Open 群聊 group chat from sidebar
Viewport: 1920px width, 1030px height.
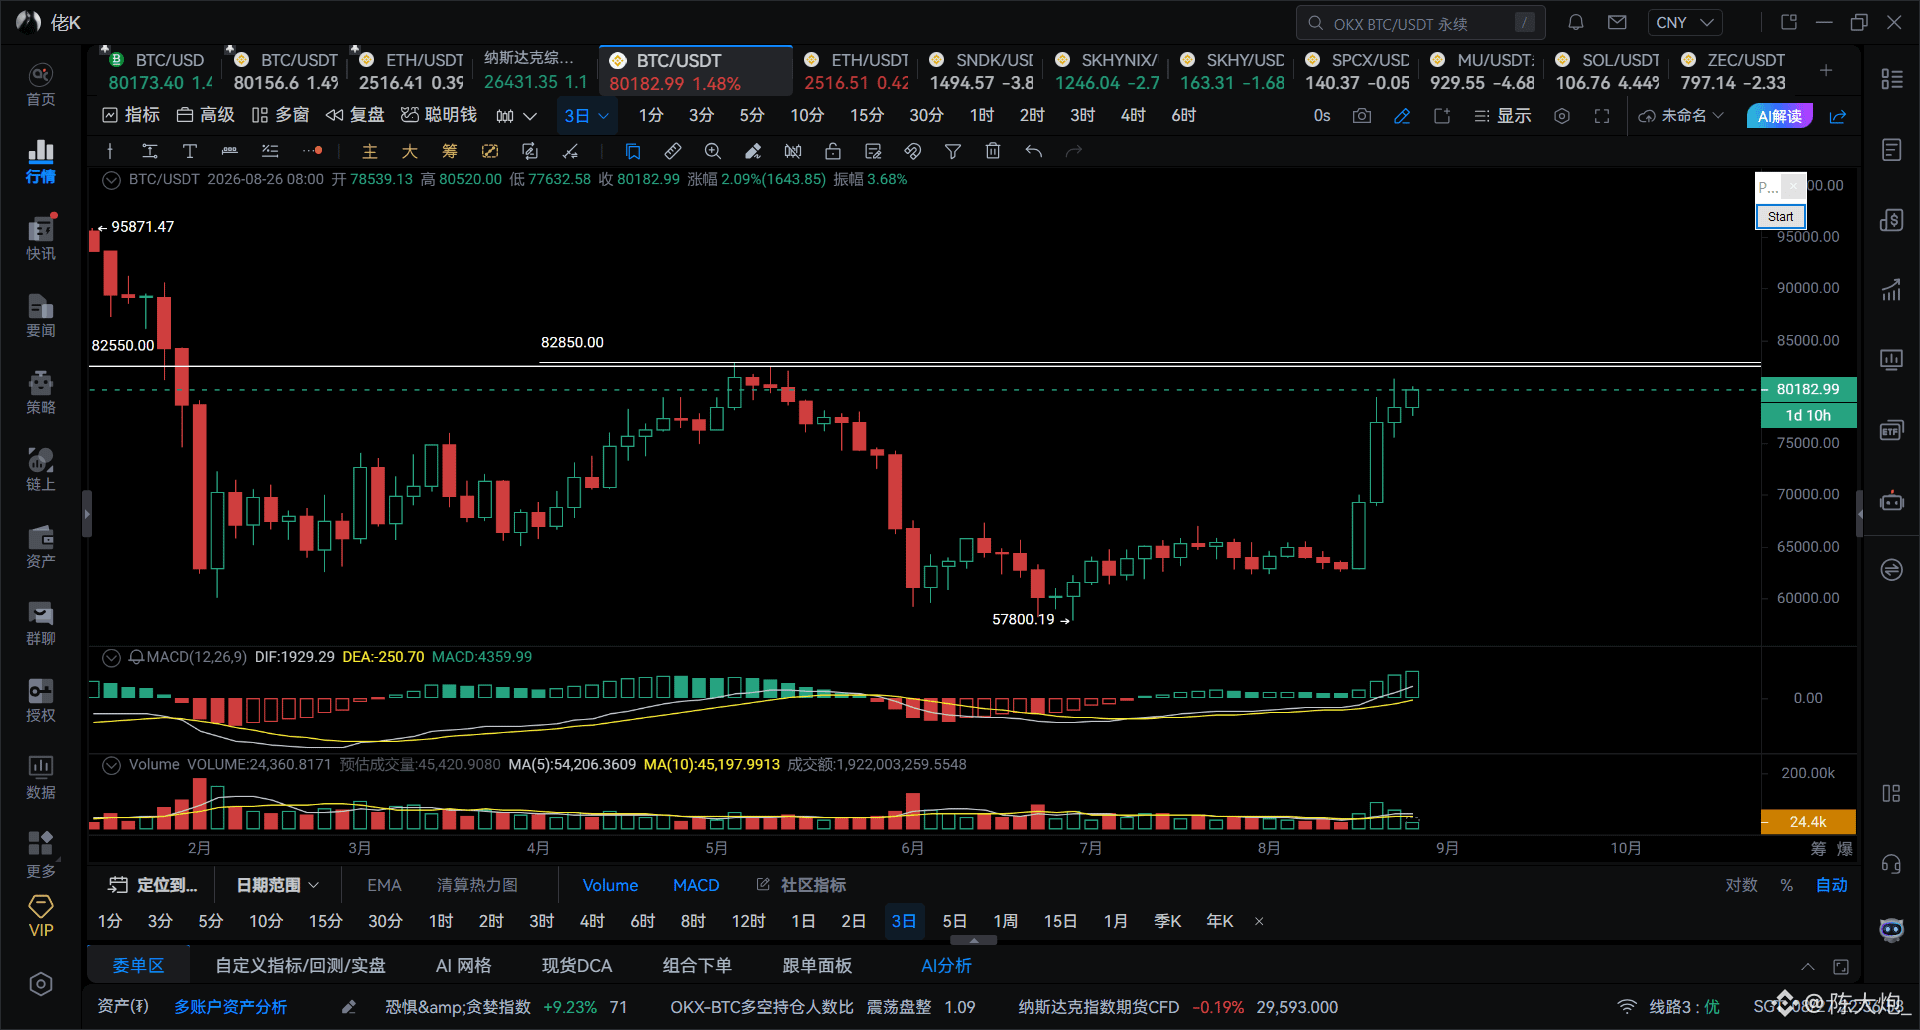point(40,624)
